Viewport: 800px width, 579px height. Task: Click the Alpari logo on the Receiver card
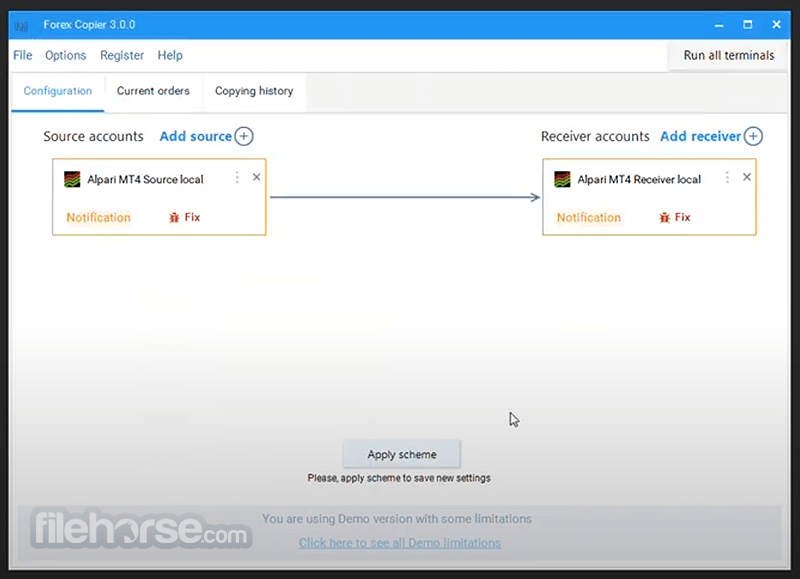562,180
